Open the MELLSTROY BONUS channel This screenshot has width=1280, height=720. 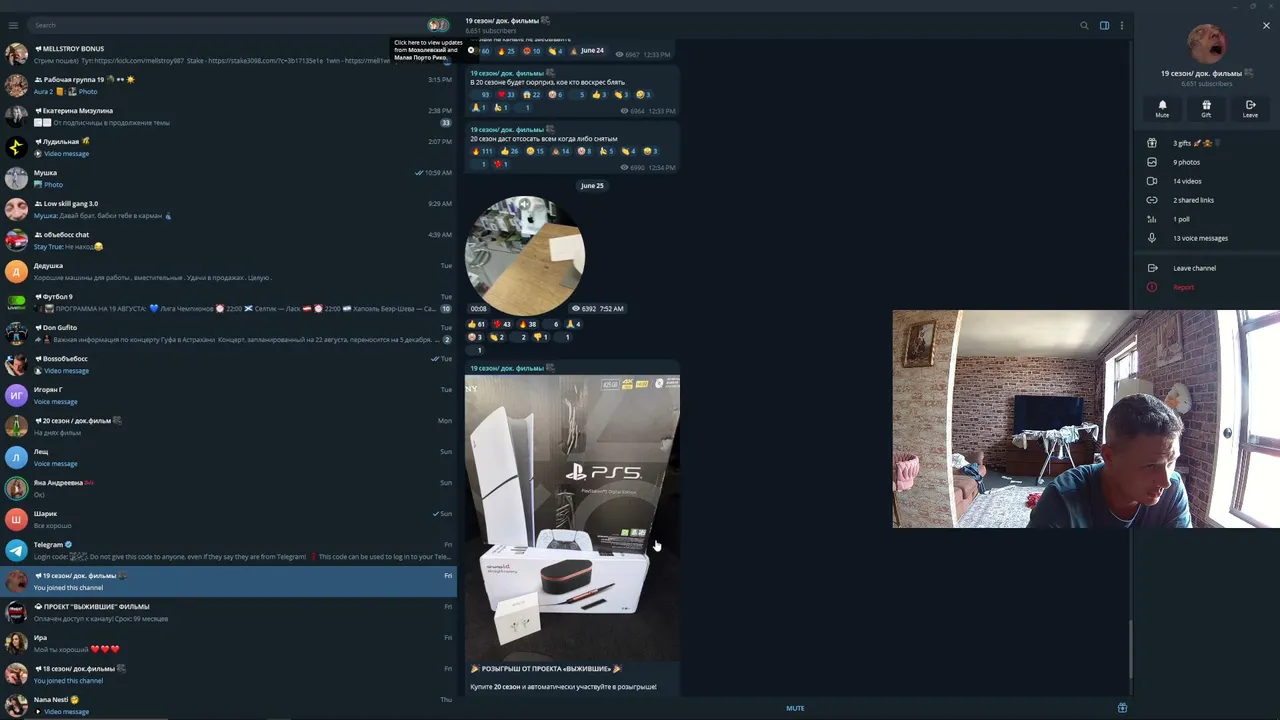(228, 54)
